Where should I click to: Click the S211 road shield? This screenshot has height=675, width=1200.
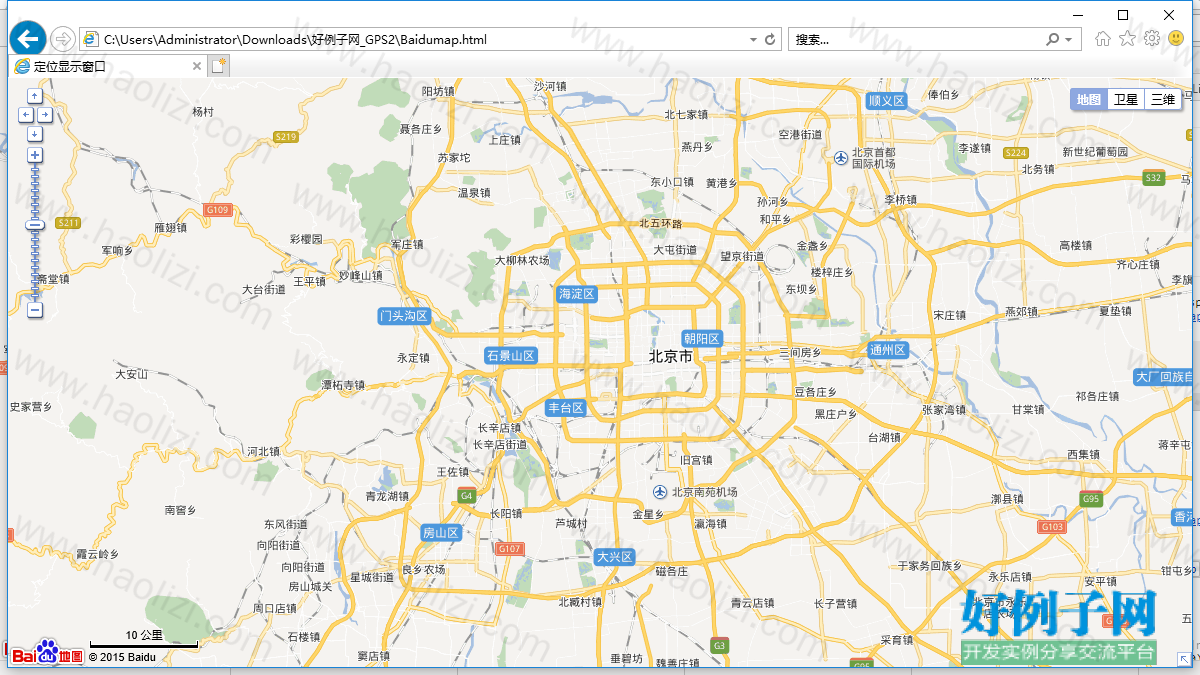(x=68, y=222)
